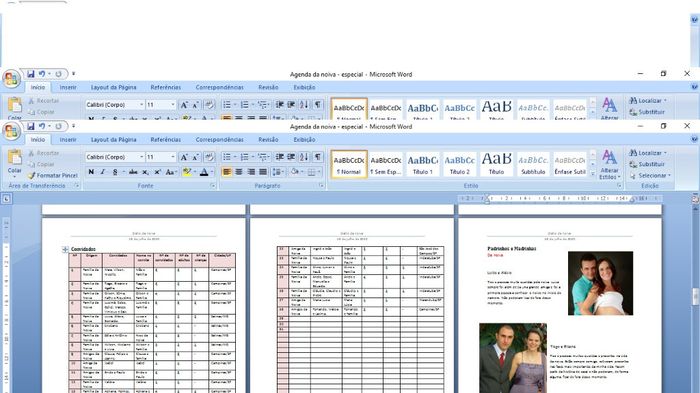Viewport: 700px width, 393px height.
Task: Open the Parágrafo dialog launcher in the front window
Action: click(x=321, y=186)
